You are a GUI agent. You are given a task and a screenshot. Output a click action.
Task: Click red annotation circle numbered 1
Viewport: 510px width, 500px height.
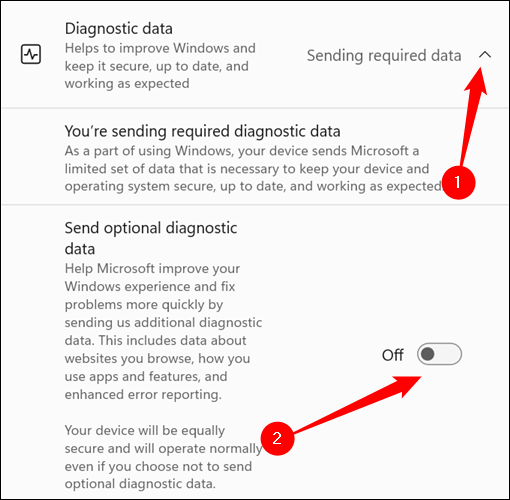(458, 182)
